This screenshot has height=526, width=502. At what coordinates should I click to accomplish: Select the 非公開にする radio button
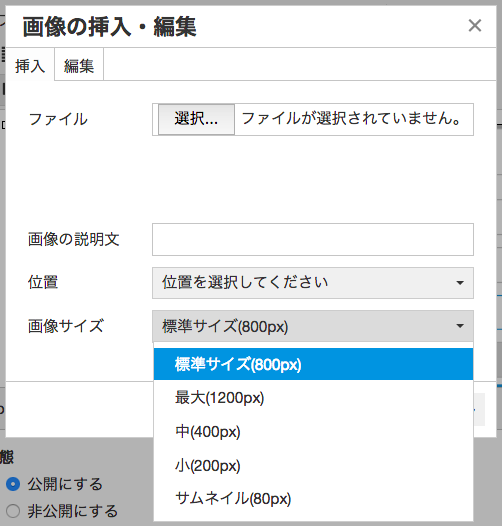pyautogui.click(x=13, y=511)
